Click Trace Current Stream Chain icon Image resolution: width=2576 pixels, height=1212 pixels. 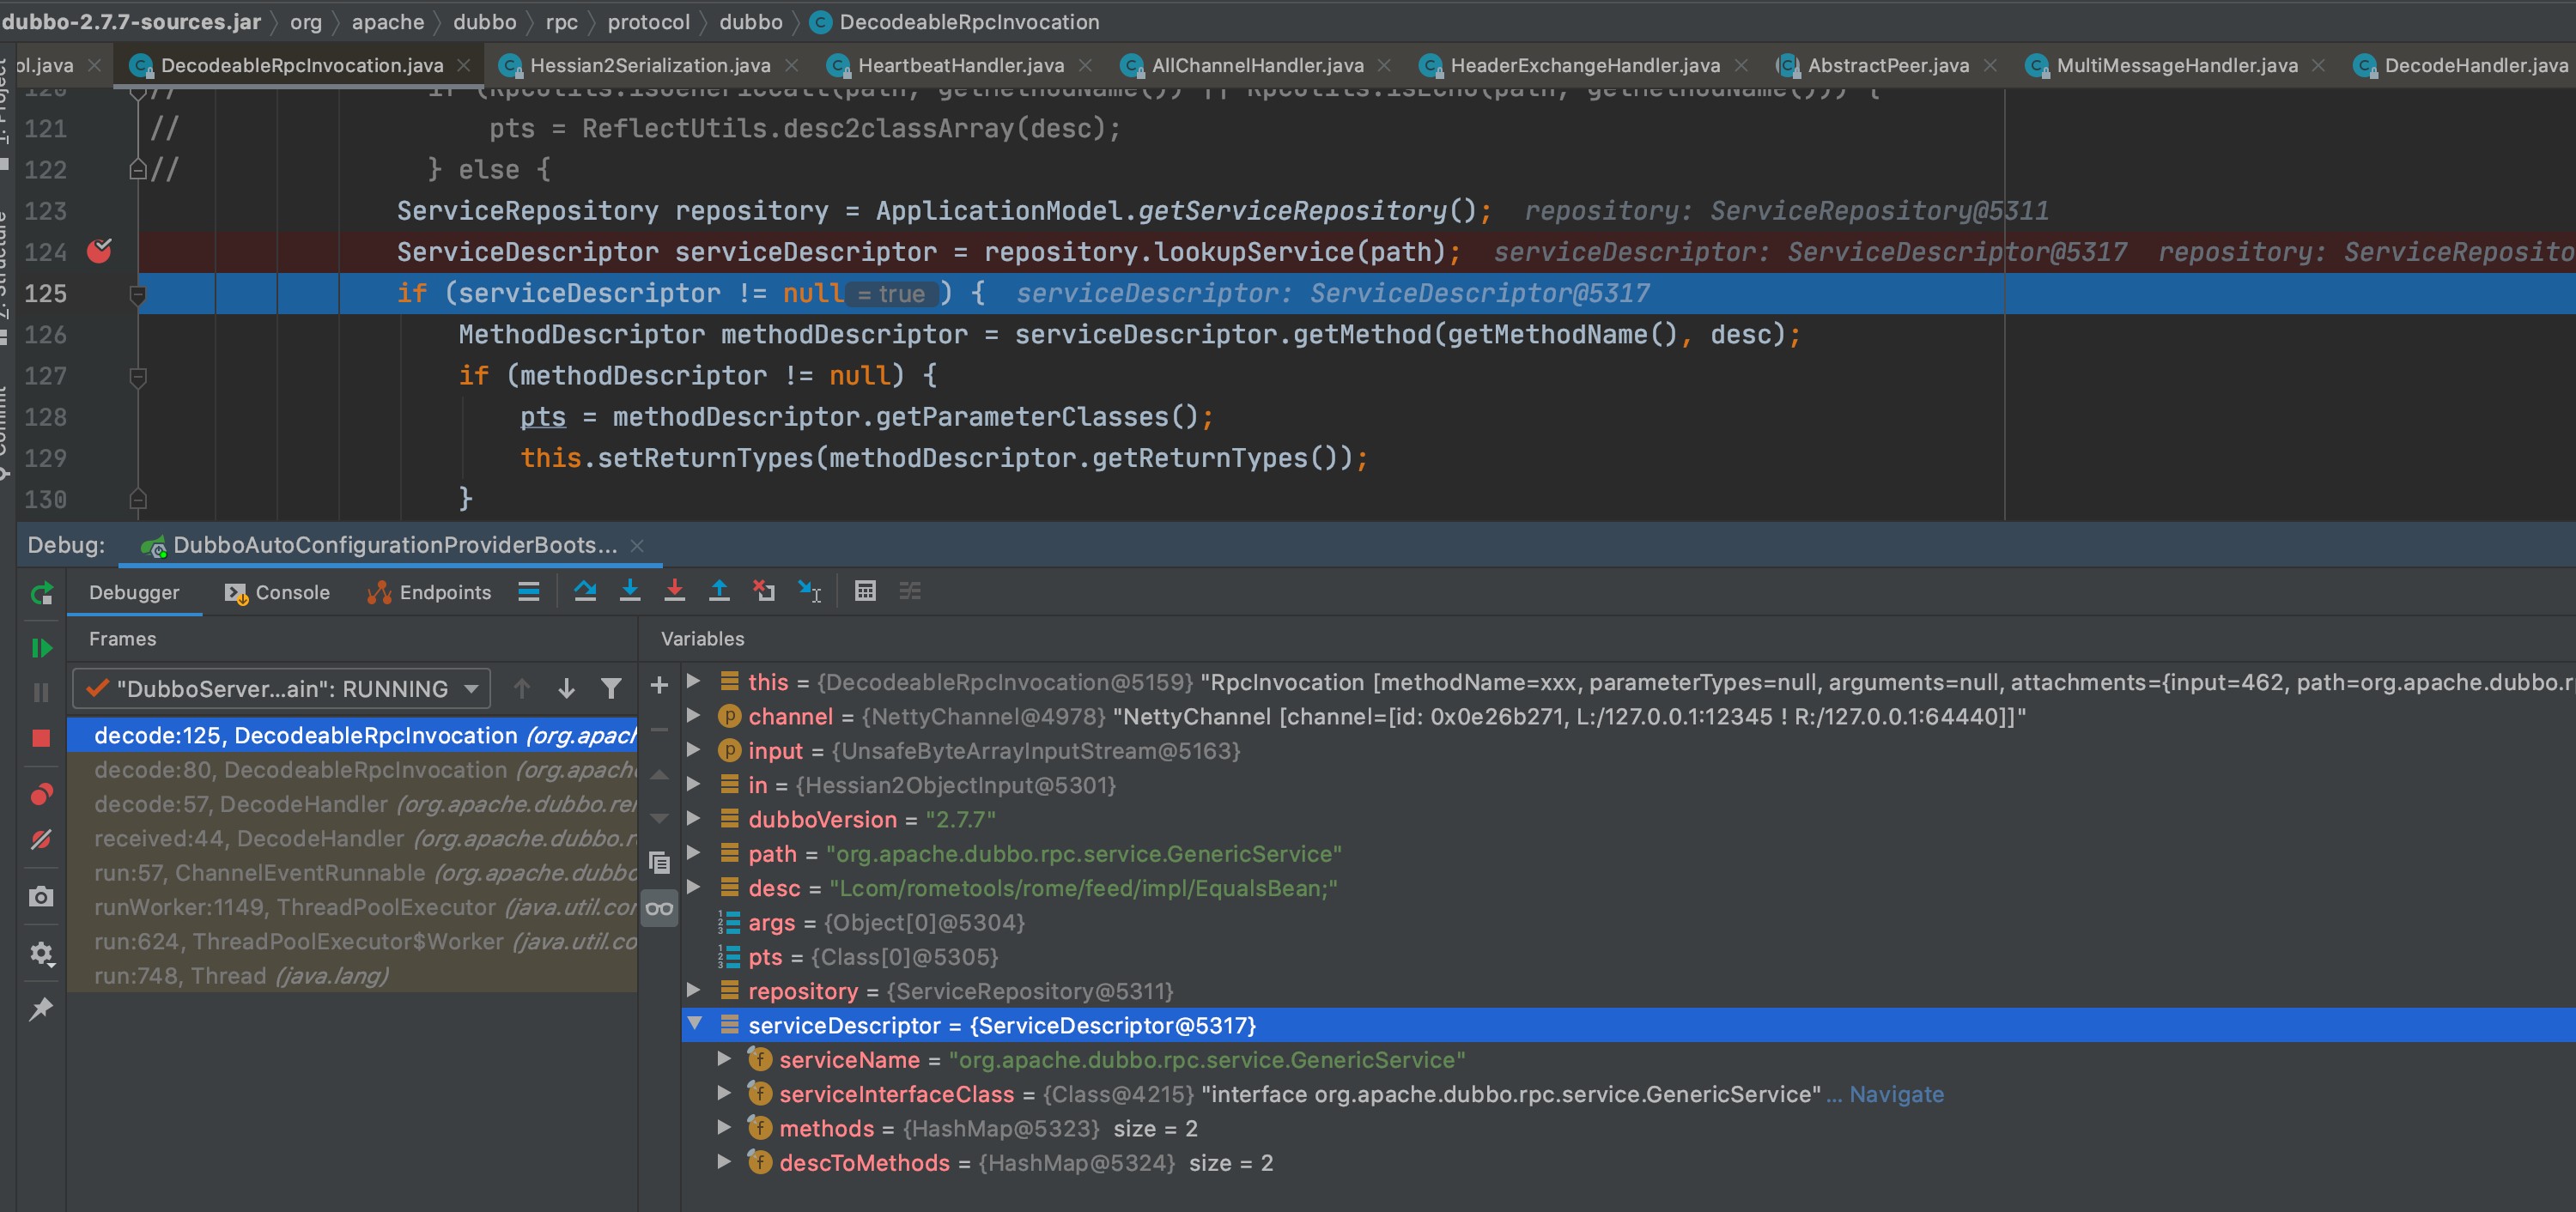point(910,591)
